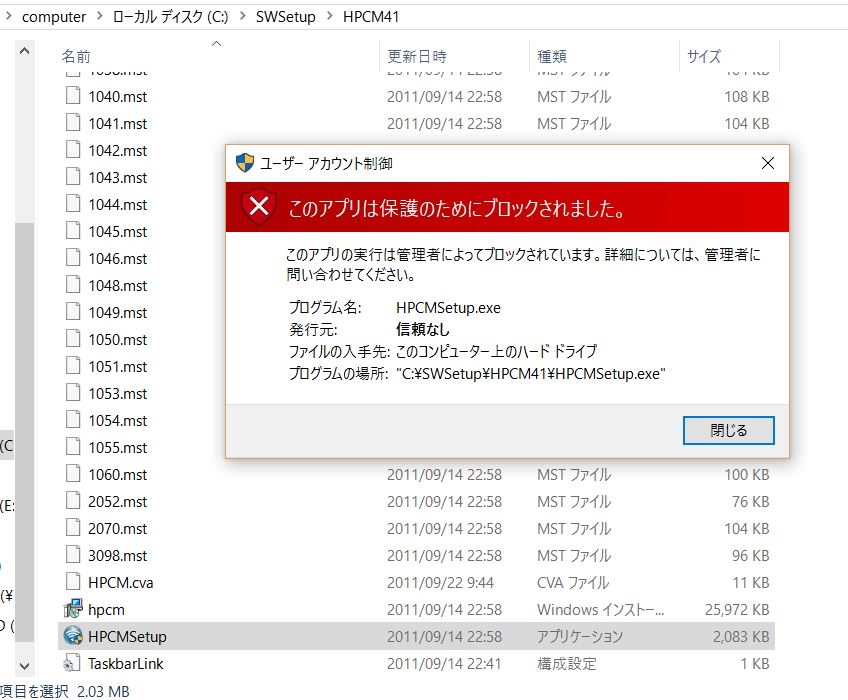Click the file icon of 1041.mst

tap(73, 123)
